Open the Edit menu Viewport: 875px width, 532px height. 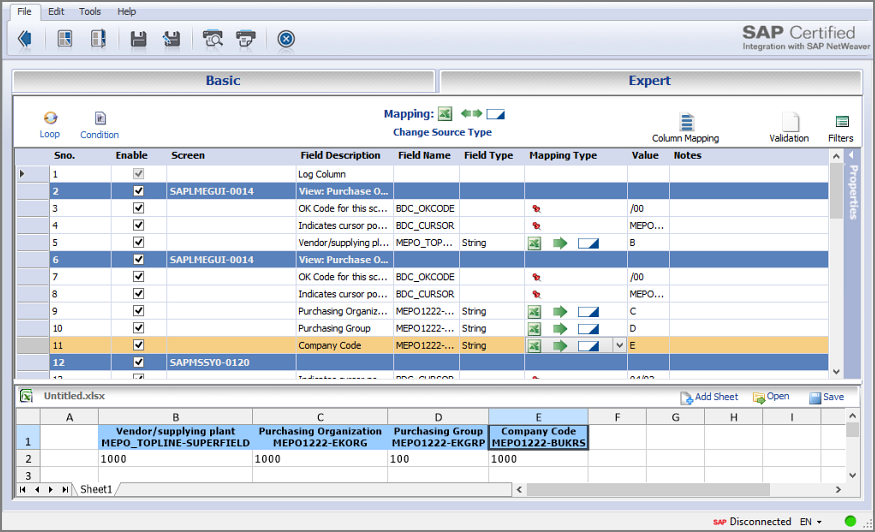[56, 11]
